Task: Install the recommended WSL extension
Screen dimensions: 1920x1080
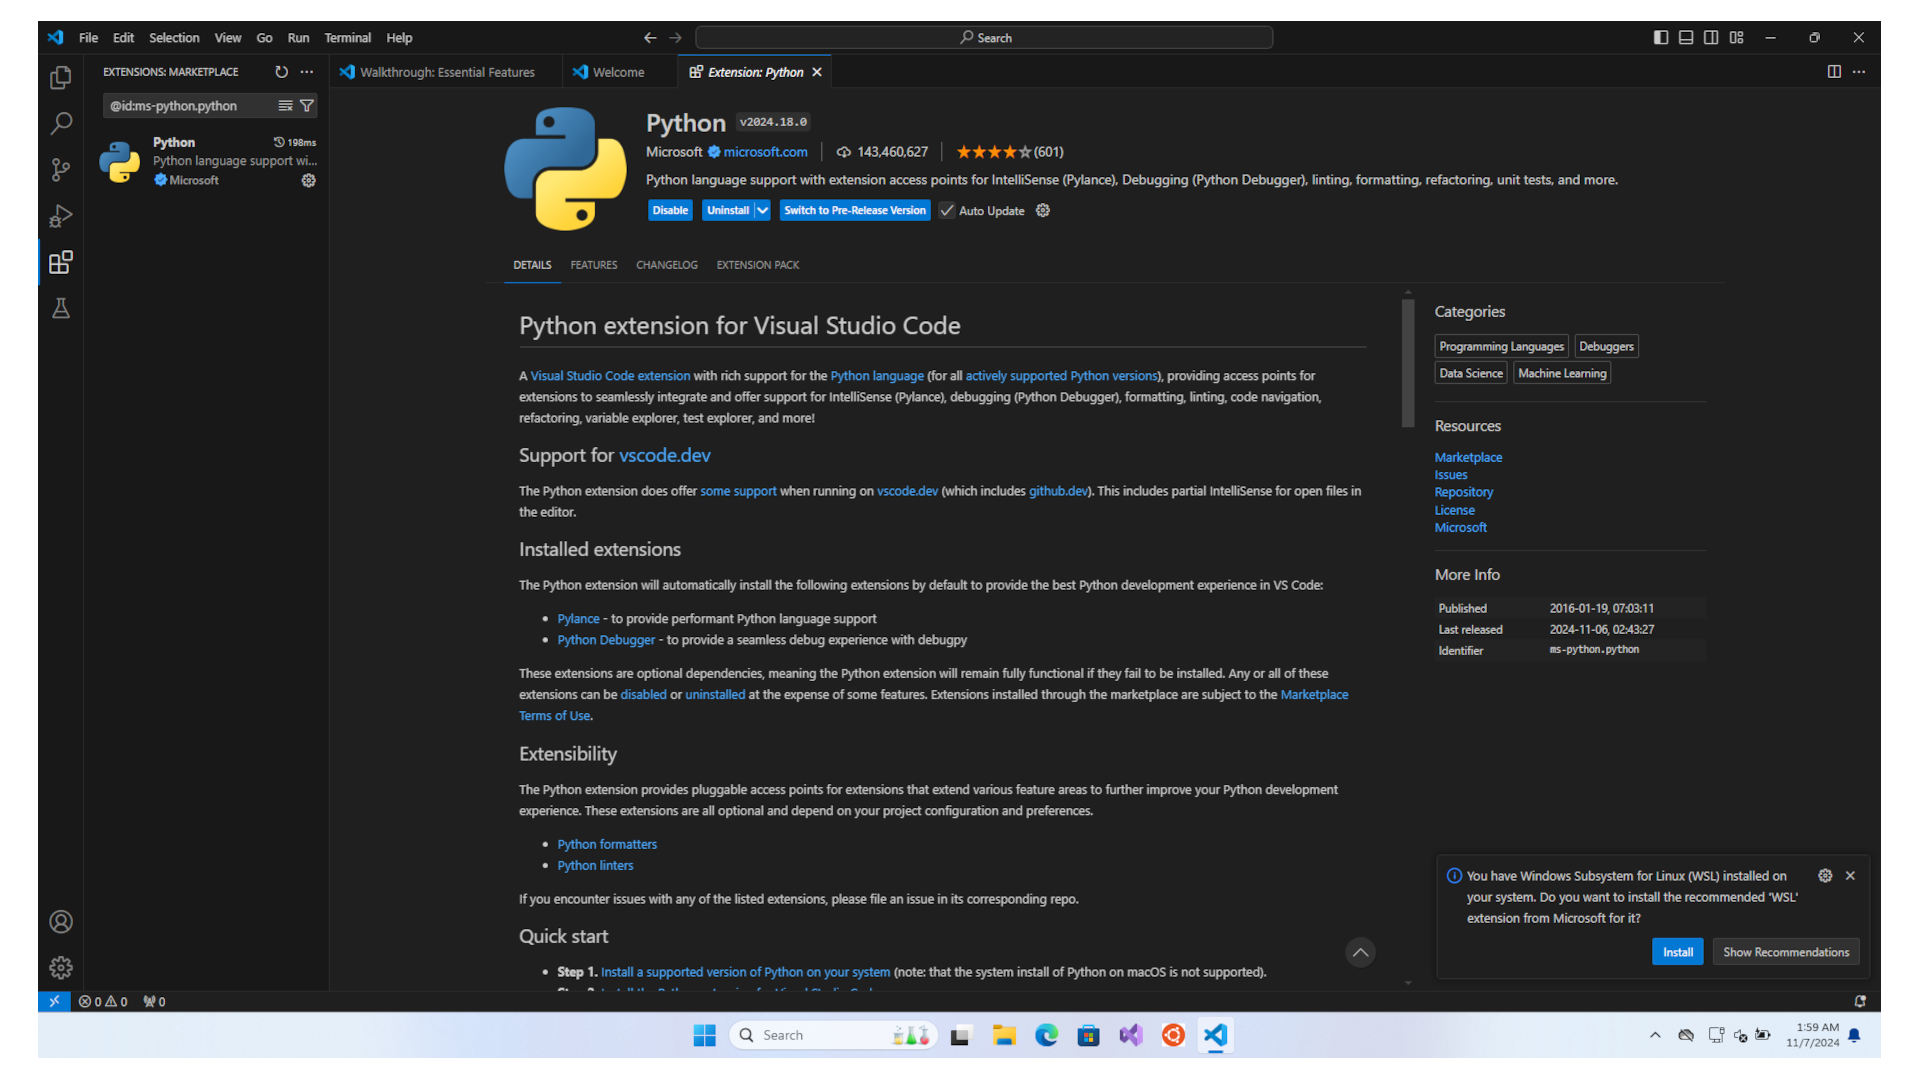Action: 1677,951
